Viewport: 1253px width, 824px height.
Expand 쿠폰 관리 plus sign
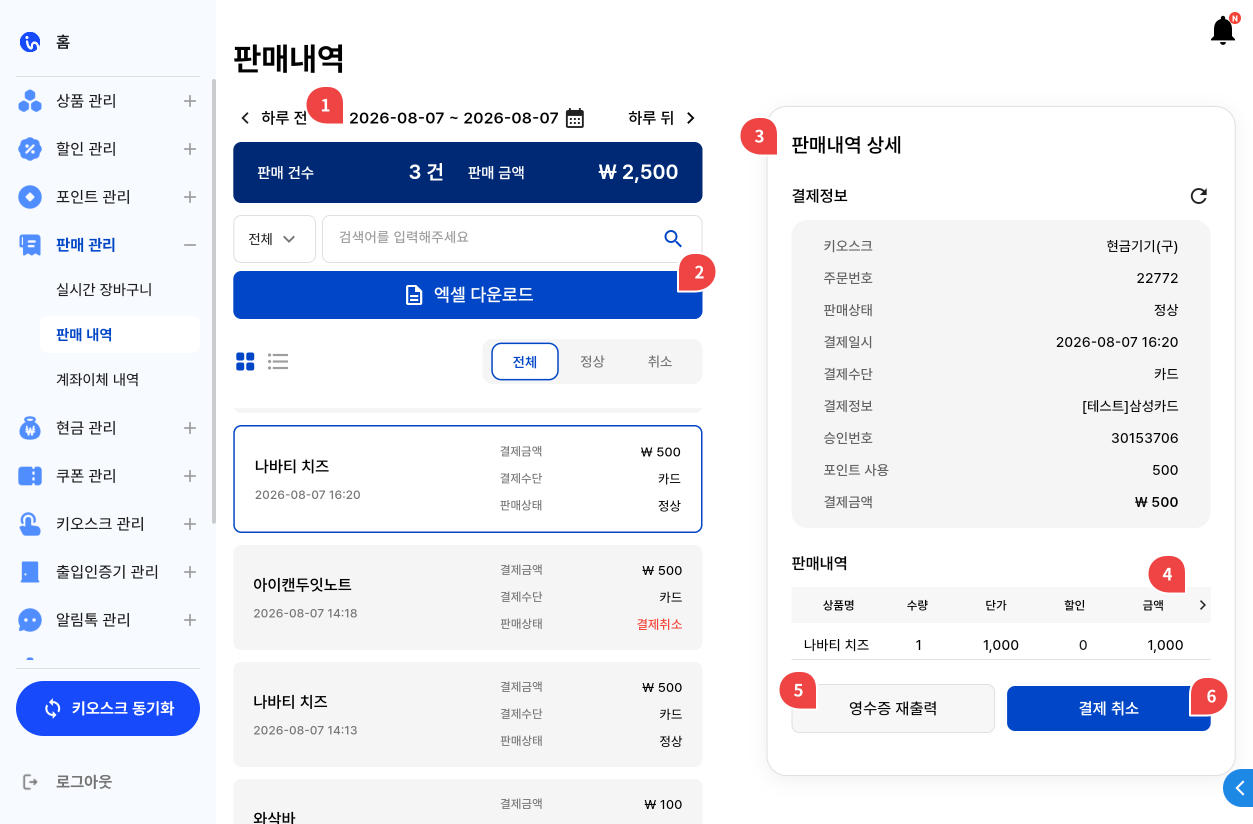pyautogui.click(x=190, y=476)
